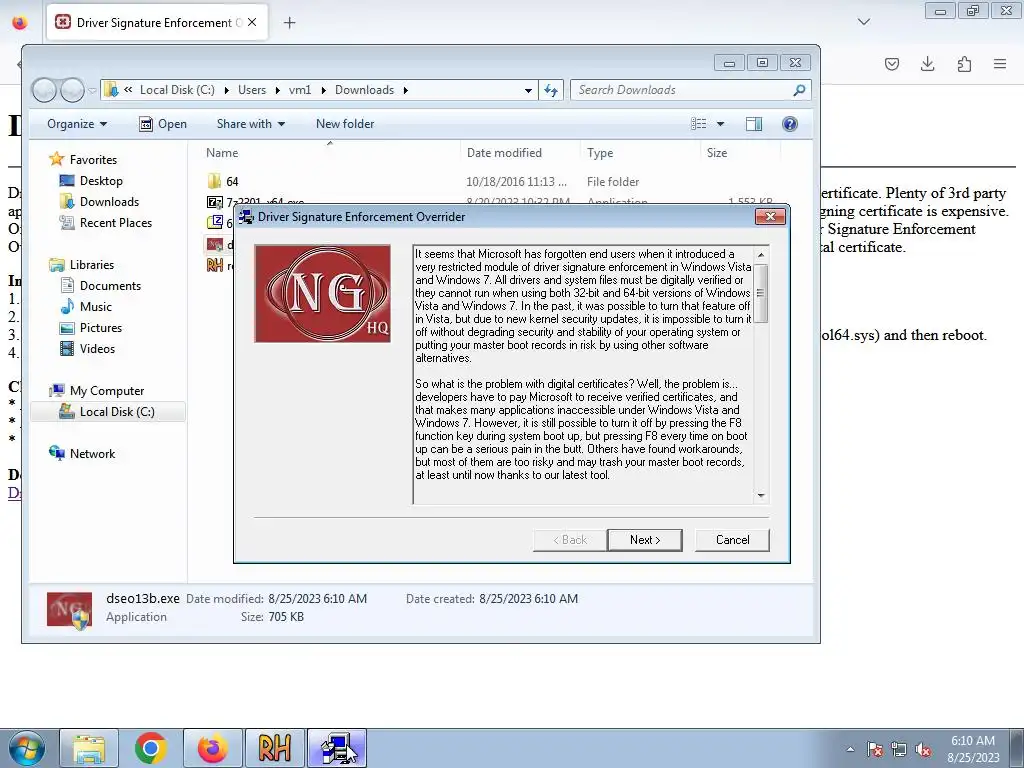The height and width of the screenshot is (768, 1024).
Task: Select Desktop under Favorites
Action: coord(101,181)
